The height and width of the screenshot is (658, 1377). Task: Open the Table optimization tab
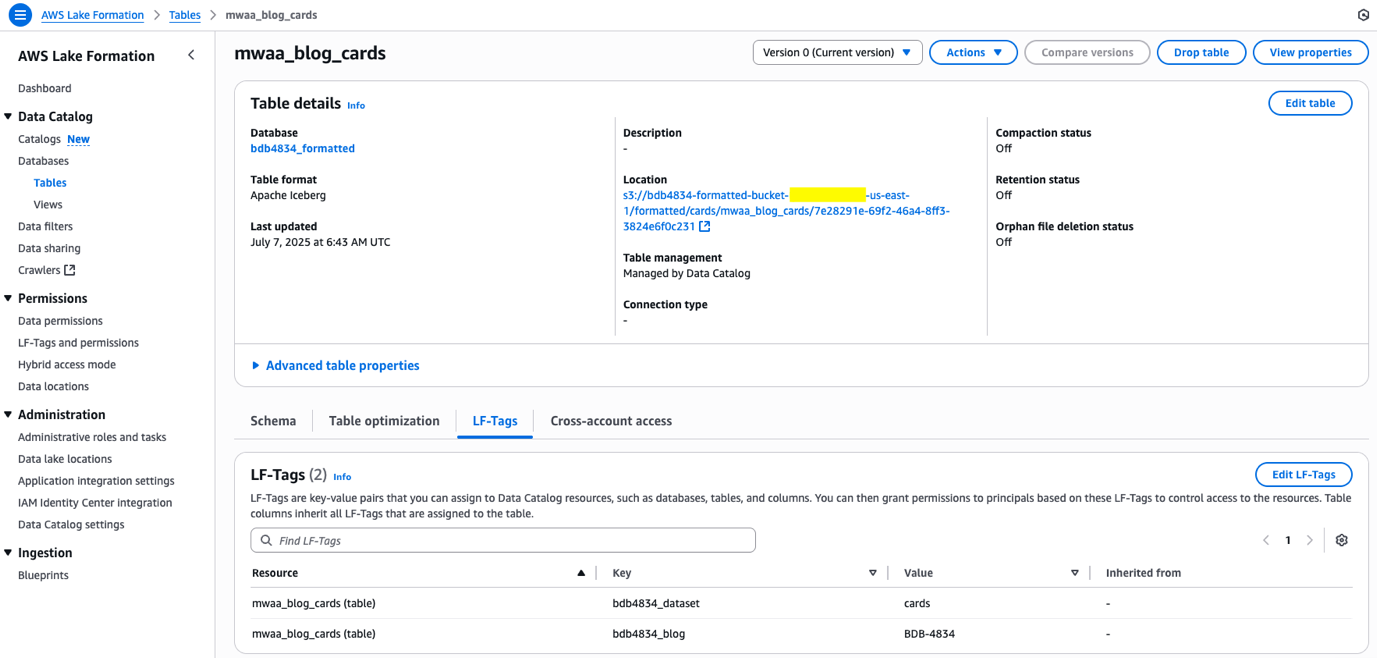[384, 421]
